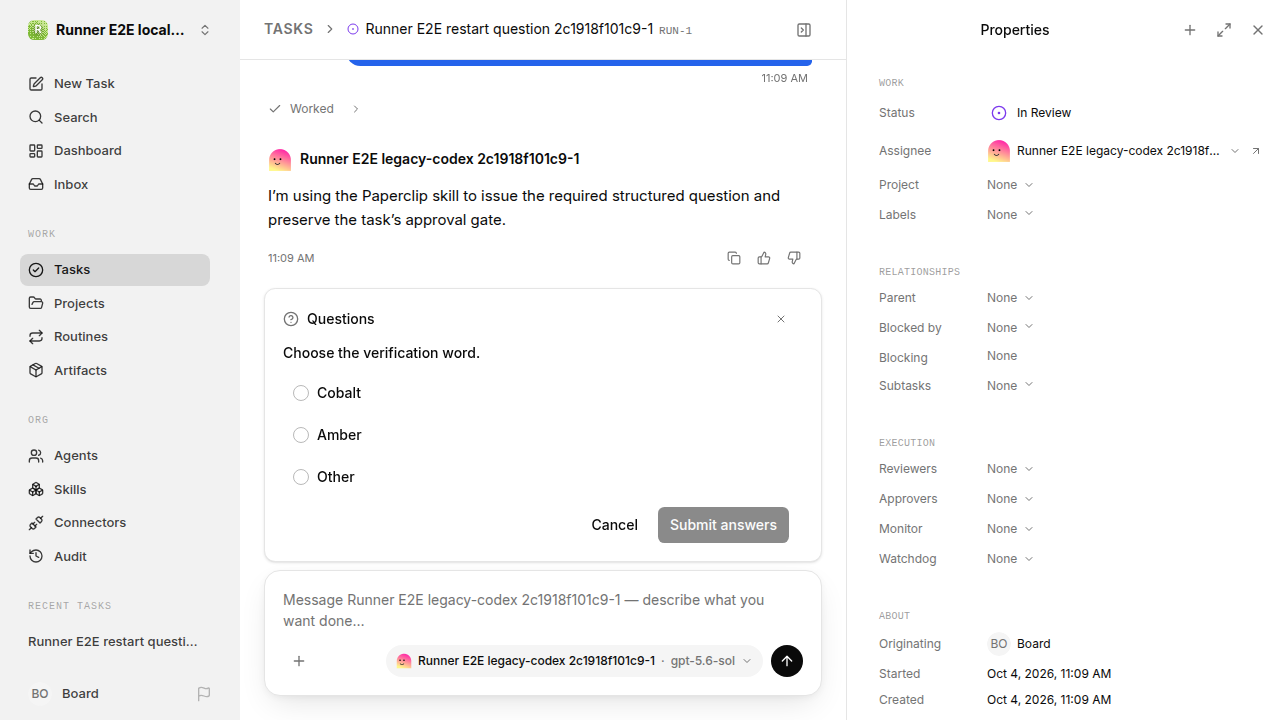
Task: Attach a file with the composer plus icon
Action: (x=299, y=661)
